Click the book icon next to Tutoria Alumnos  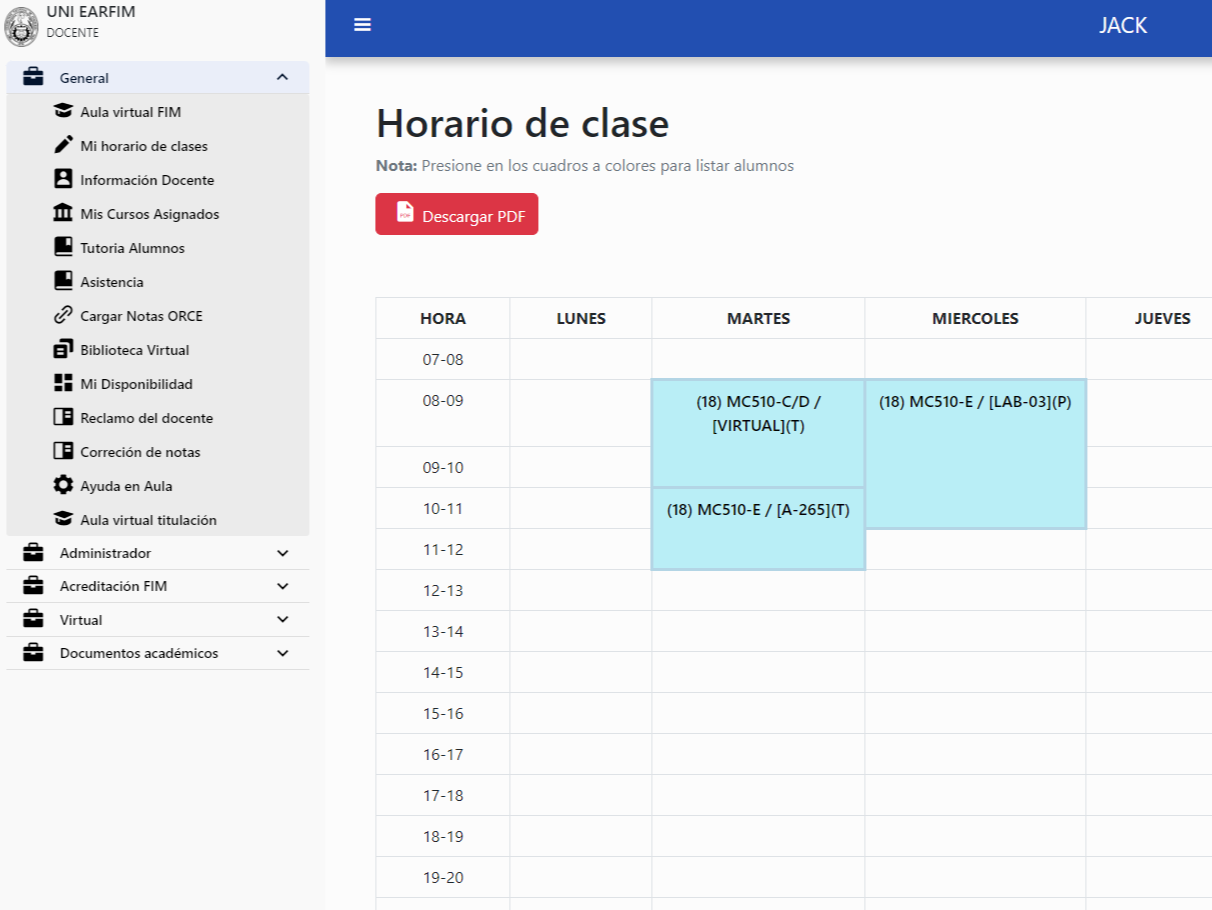[62, 248]
